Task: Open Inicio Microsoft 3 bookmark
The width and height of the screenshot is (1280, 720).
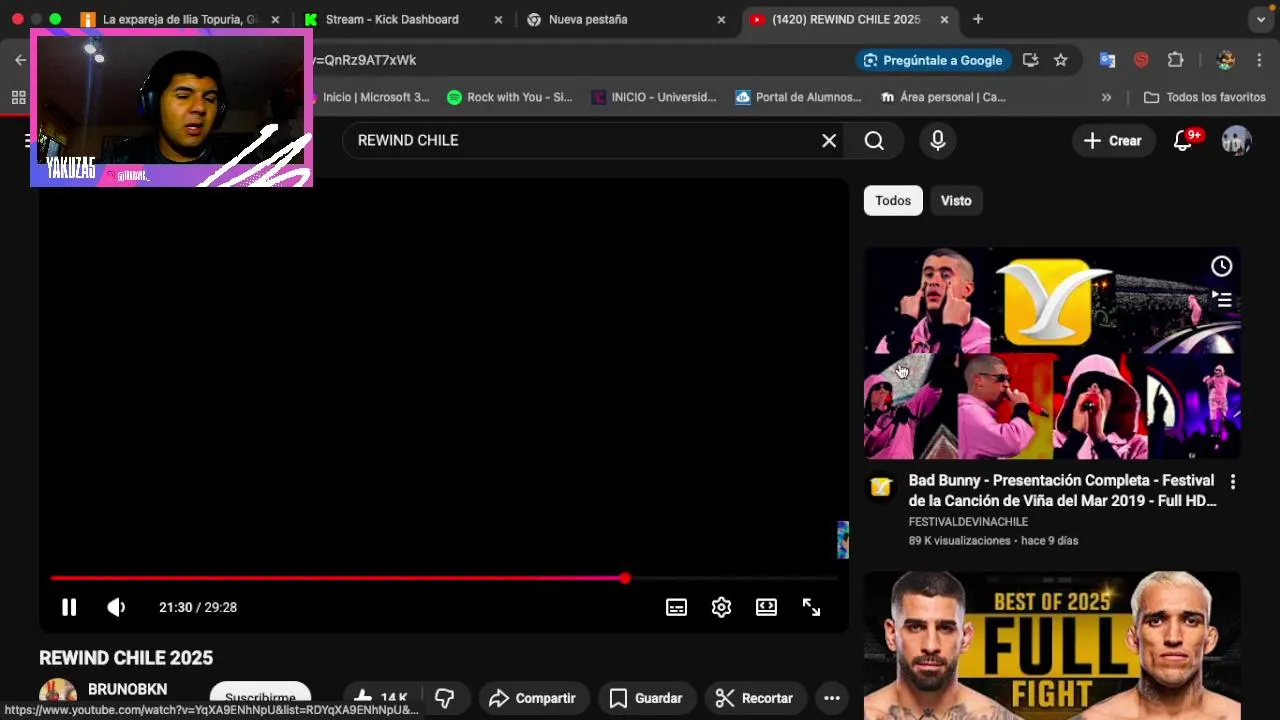Action: point(375,97)
